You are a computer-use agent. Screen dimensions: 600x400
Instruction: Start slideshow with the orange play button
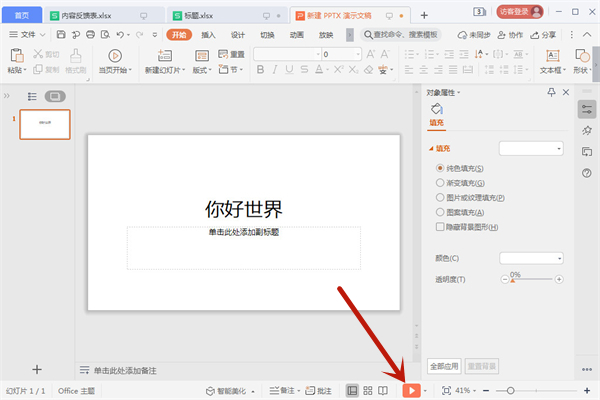410,390
